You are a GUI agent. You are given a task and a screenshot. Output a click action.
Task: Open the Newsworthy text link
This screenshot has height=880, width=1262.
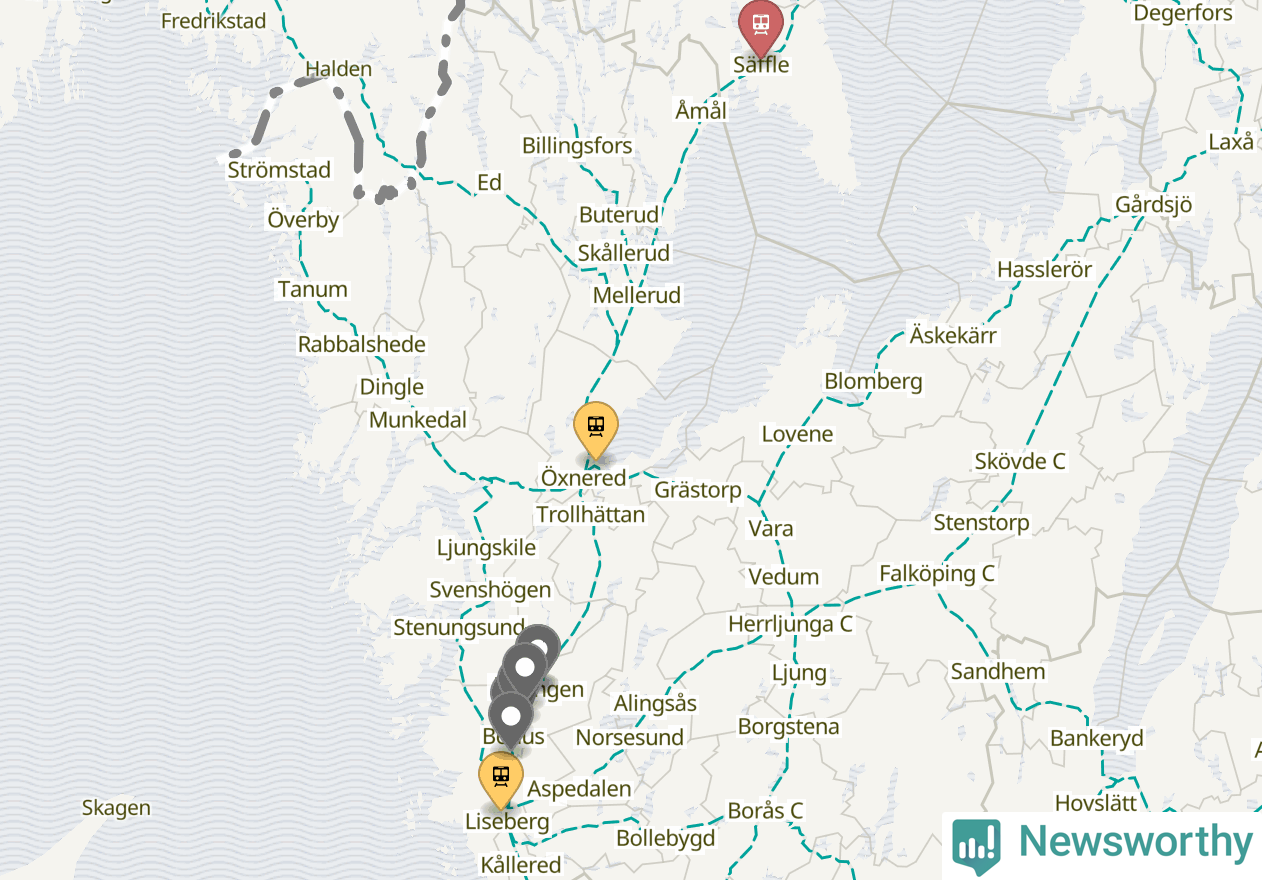click(x=1136, y=842)
